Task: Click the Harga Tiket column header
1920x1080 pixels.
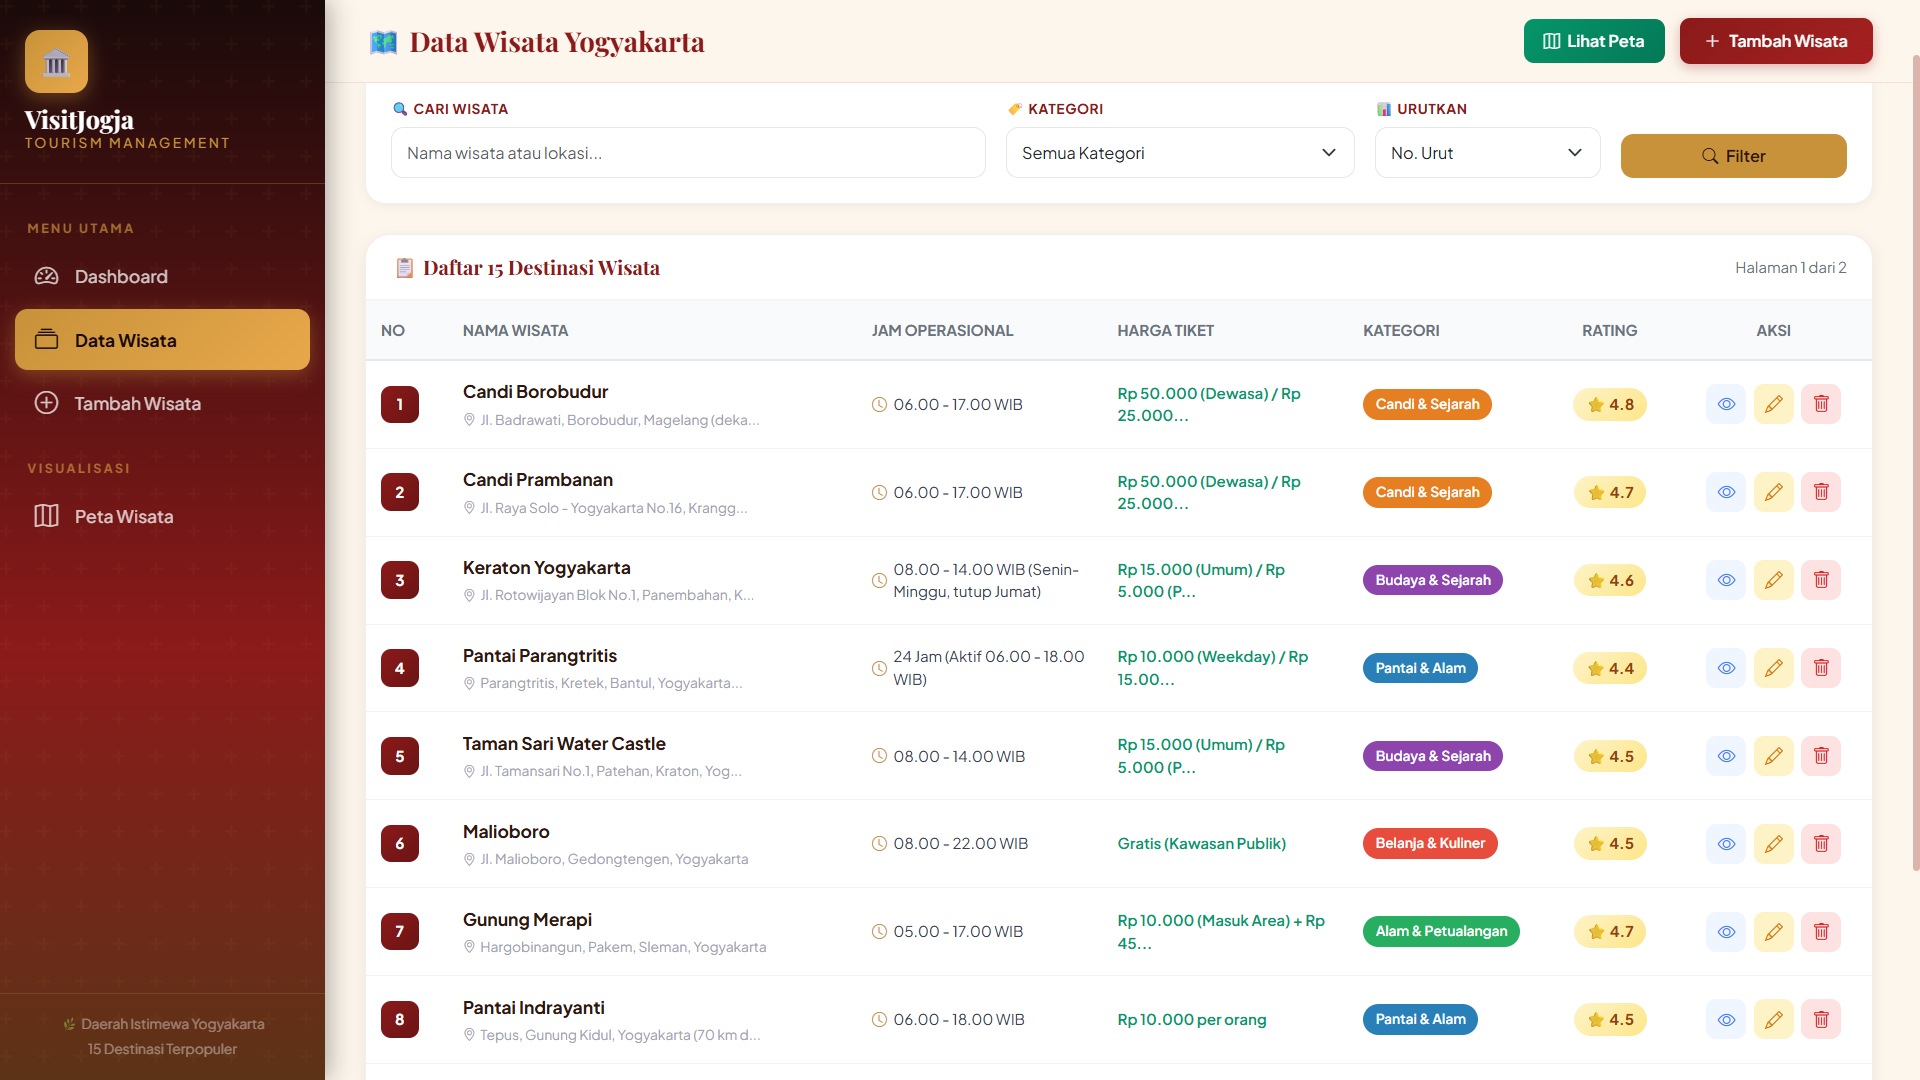Action: [1166, 330]
